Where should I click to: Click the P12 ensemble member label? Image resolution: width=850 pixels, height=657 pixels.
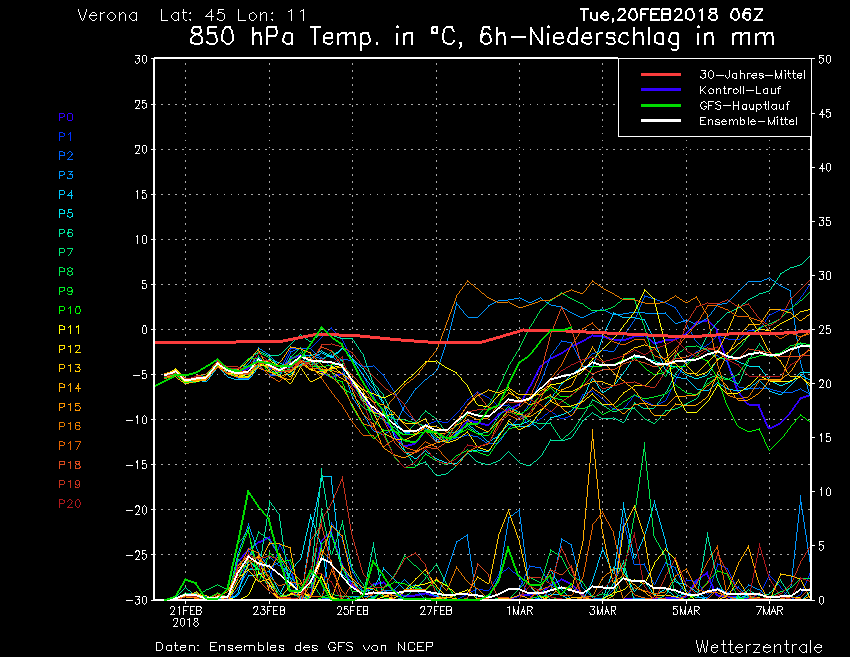(x=69, y=349)
